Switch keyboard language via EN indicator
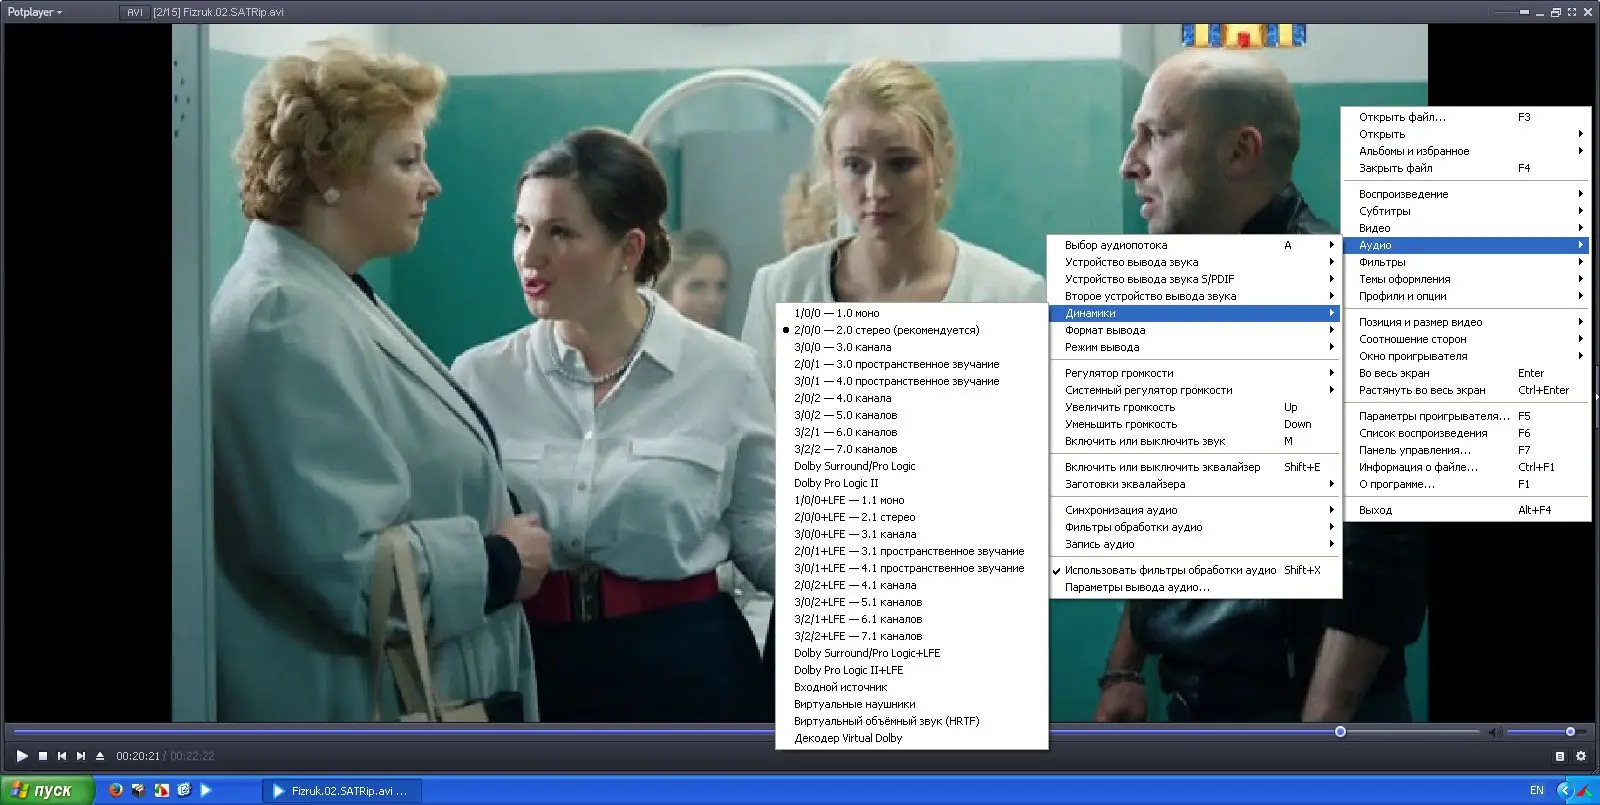This screenshot has height=805, width=1600. pyautogui.click(x=1537, y=790)
